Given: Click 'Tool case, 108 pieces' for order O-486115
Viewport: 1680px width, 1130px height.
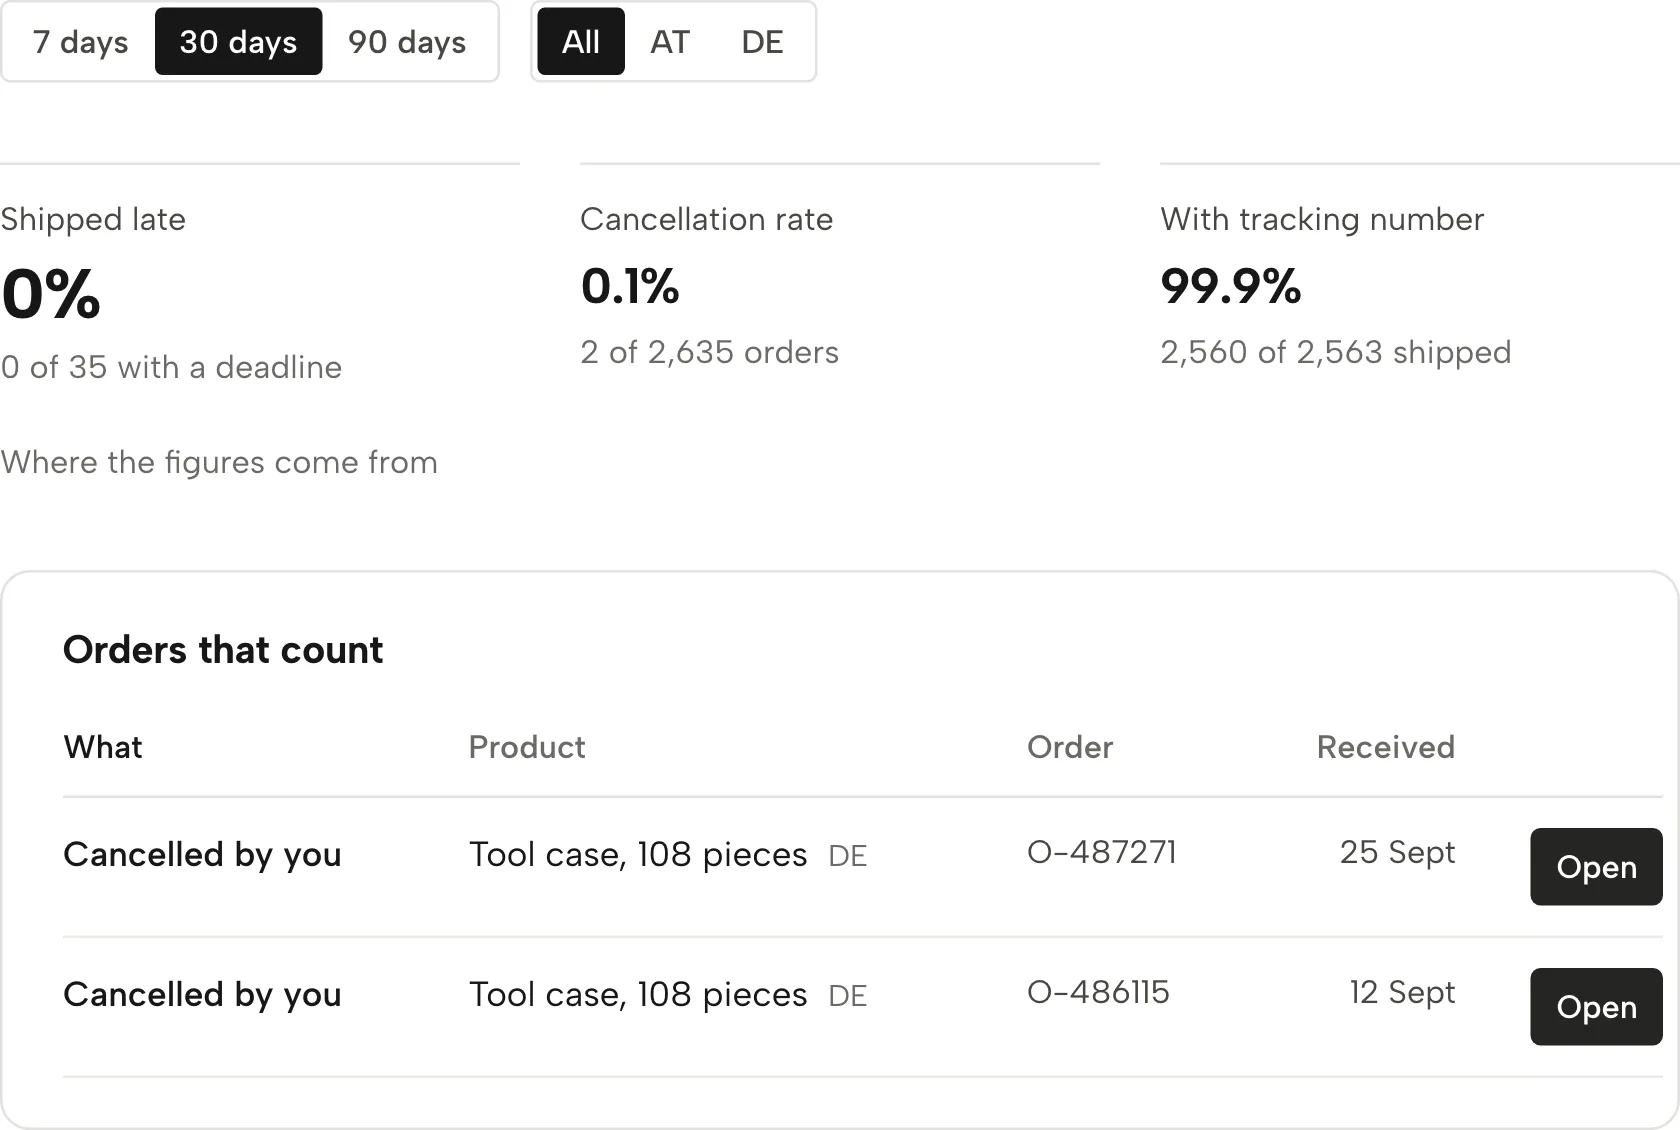Looking at the screenshot, I should pos(638,995).
